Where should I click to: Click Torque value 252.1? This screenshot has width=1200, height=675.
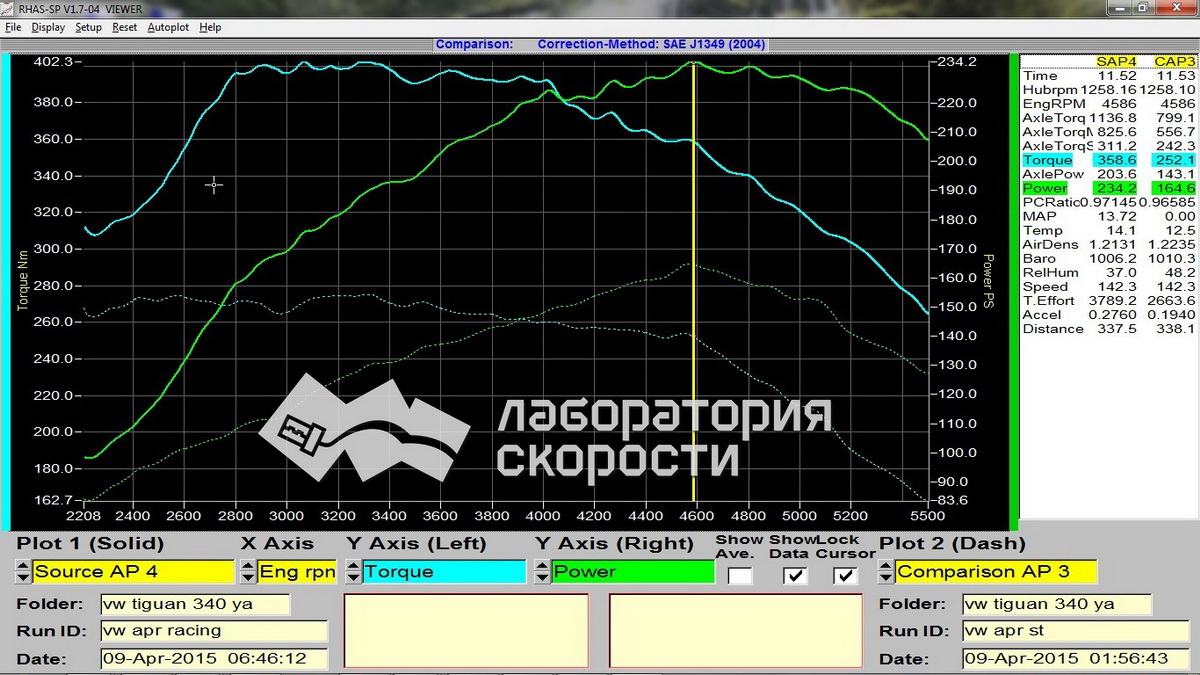1175,160
